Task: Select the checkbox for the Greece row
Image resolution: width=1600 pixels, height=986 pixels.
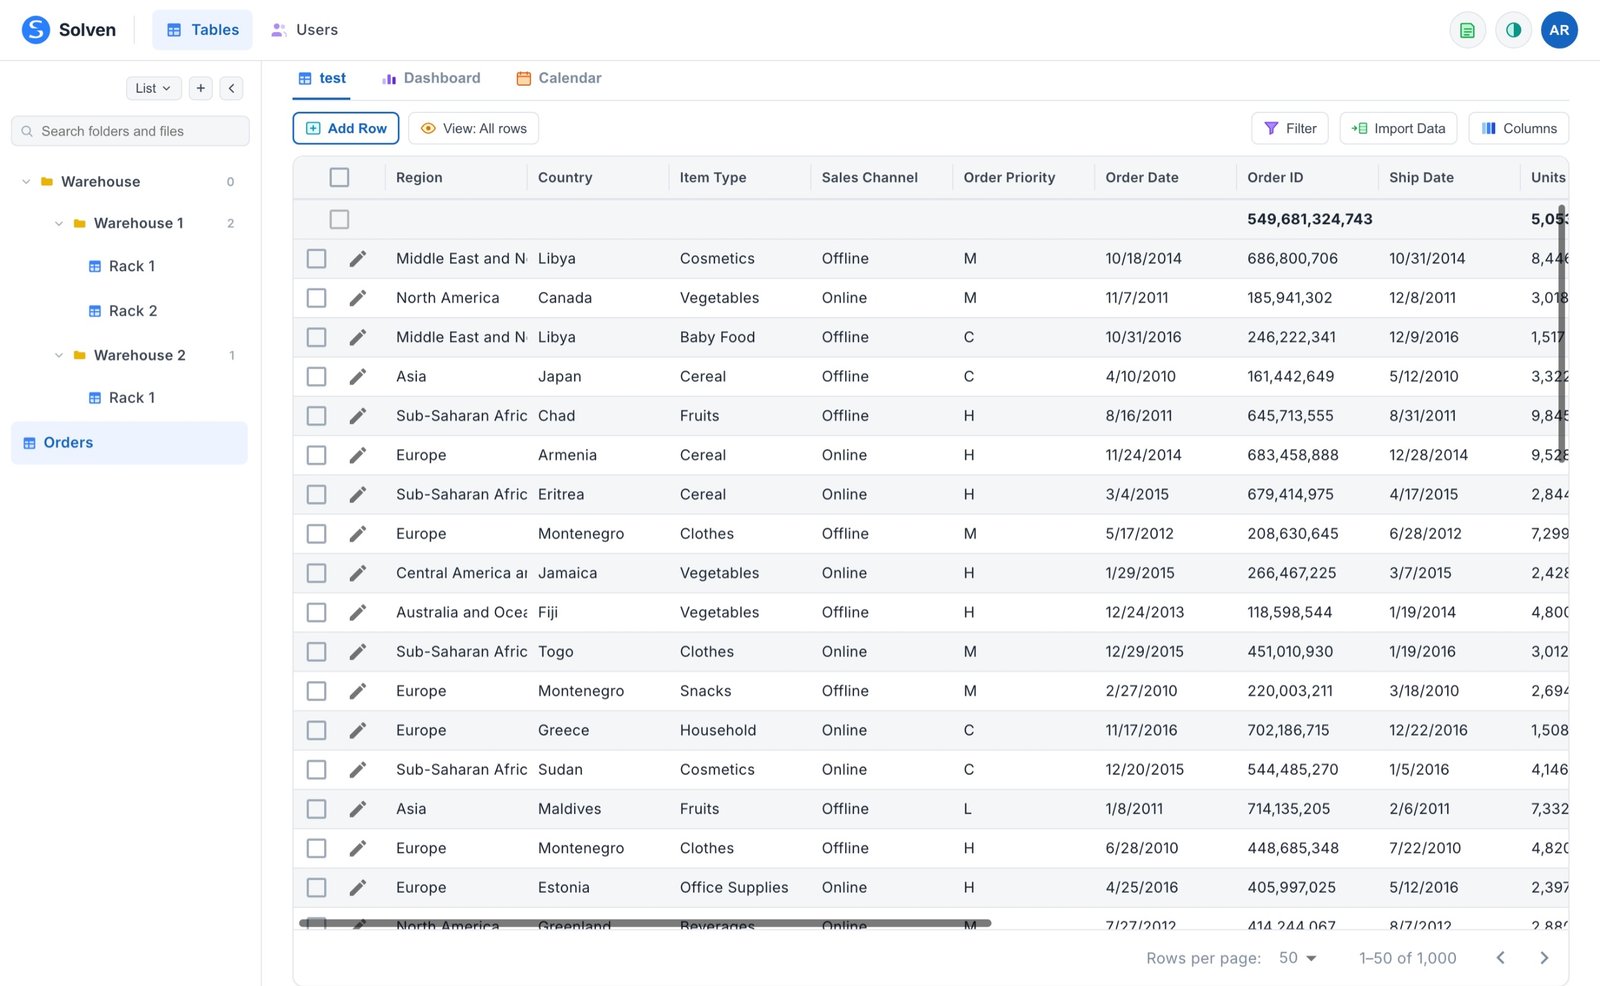Action: click(316, 731)
